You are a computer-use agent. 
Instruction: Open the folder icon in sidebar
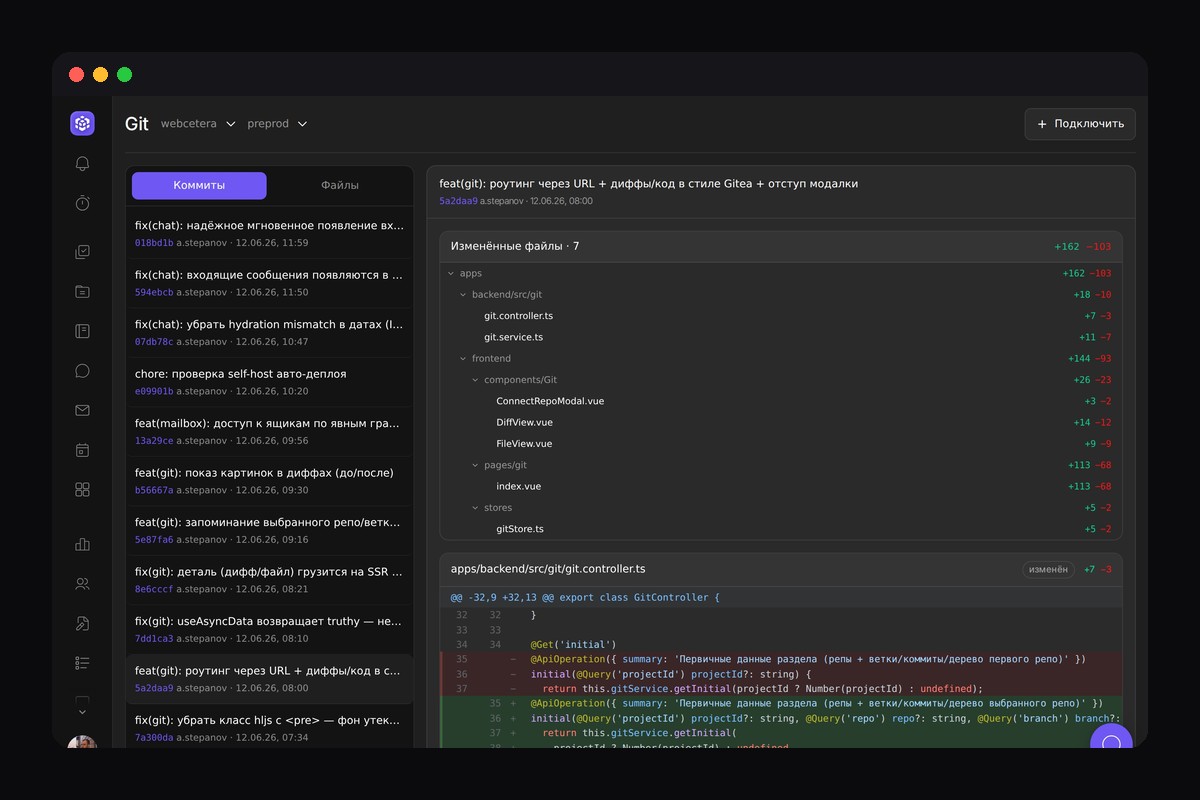(x=82, y=292)
